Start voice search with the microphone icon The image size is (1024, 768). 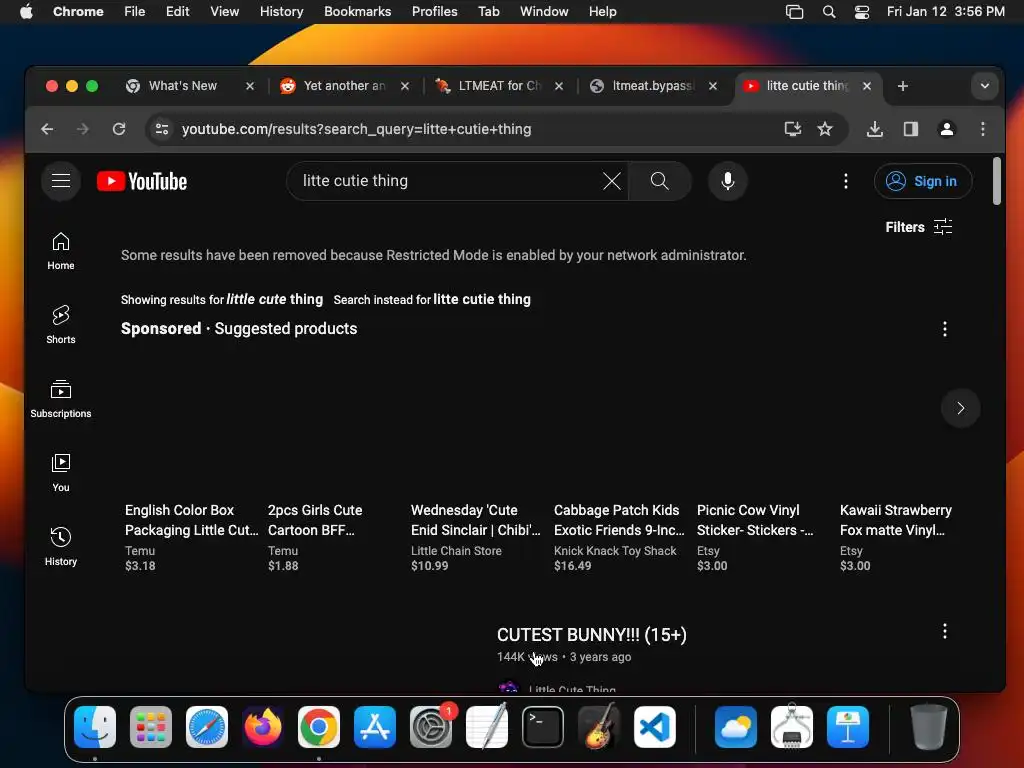(x=728, y=181)
